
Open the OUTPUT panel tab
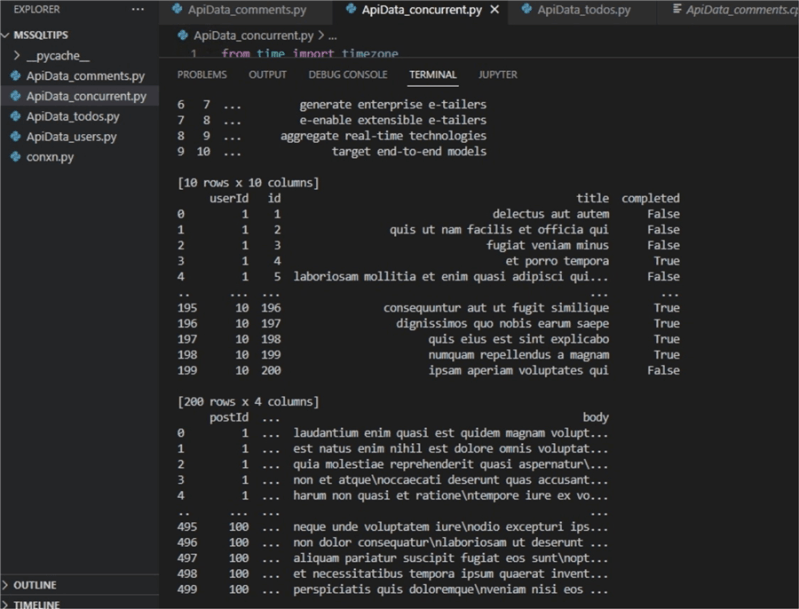[x=268, y=75]
